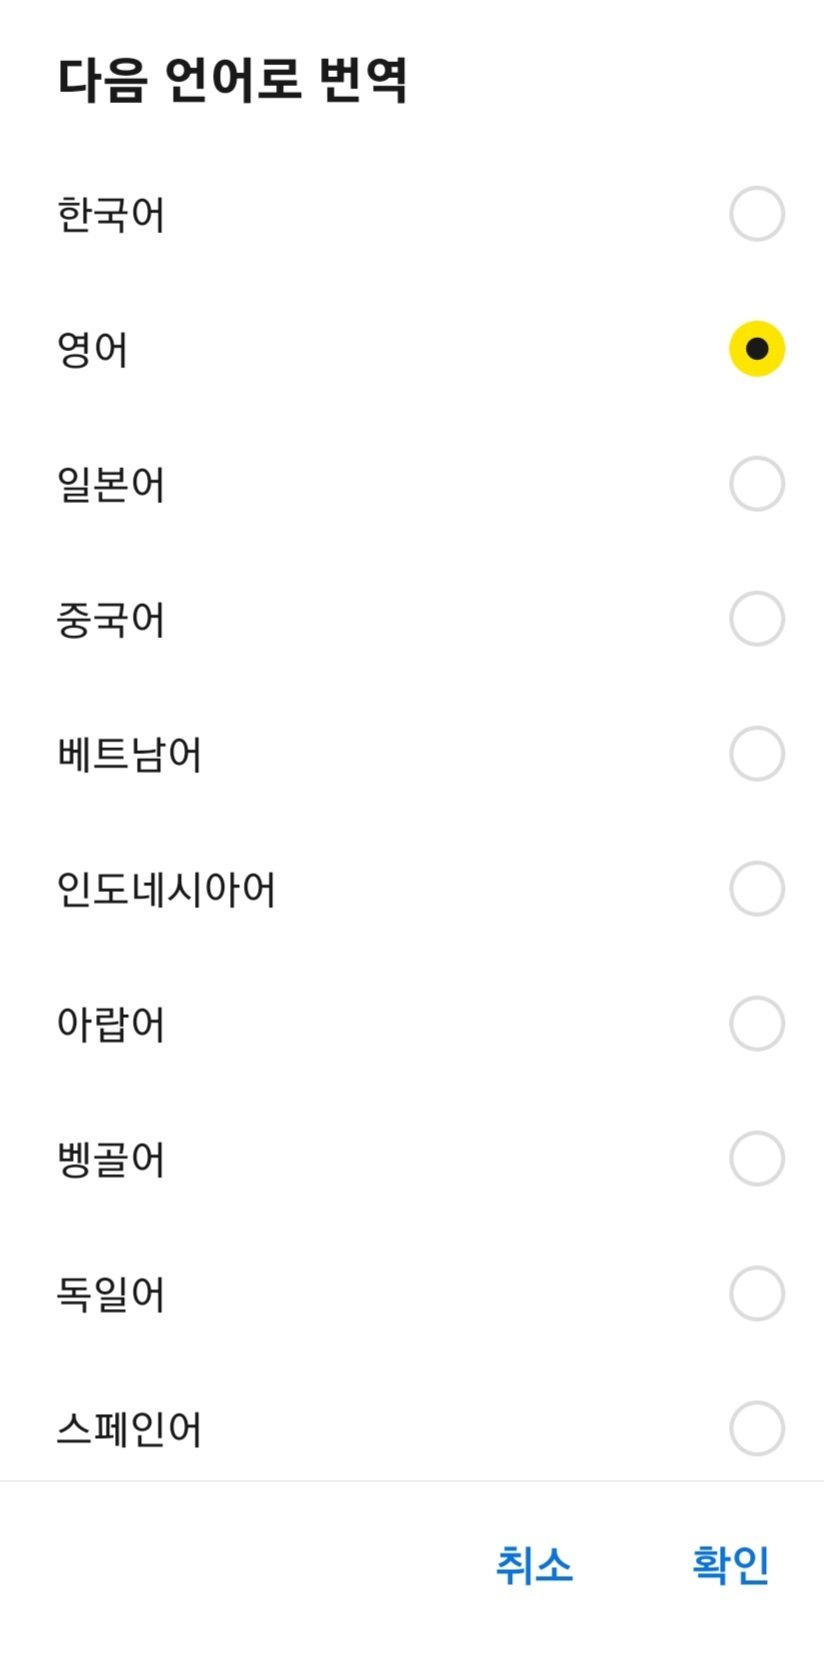Tap the 일본어 list item text
824x1657 pixels.
(110, 484)
